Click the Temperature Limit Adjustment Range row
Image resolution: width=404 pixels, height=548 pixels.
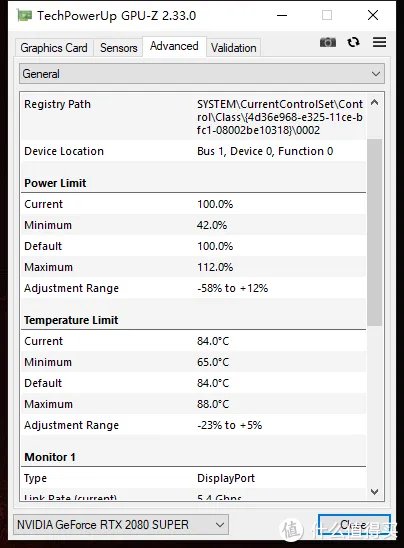pos(194,425)
